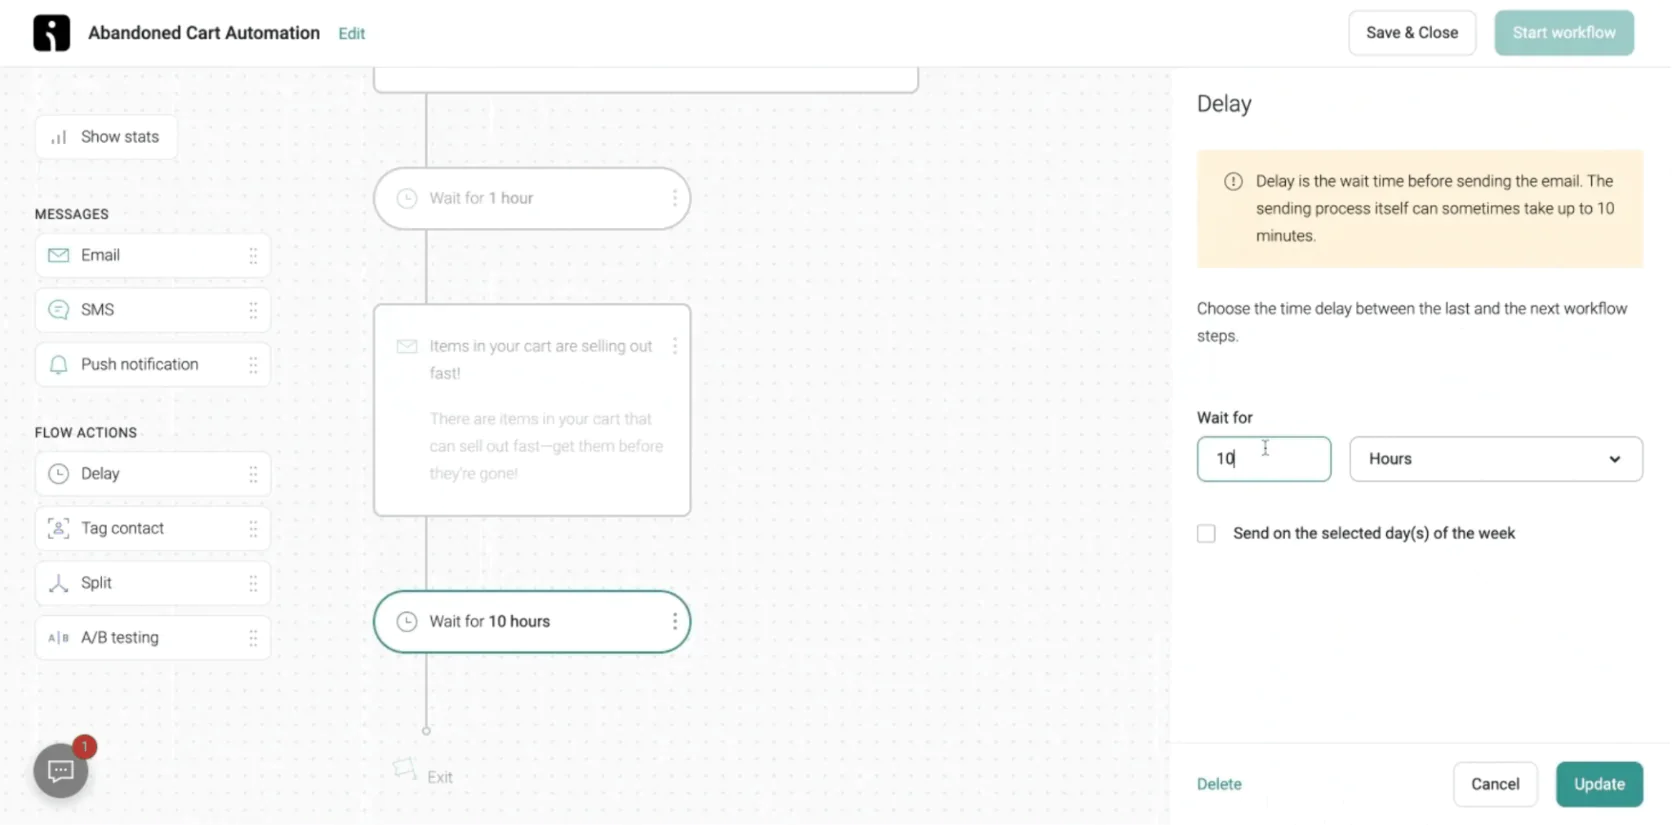The width and height of the screenshot is (1672, 825).
Task: Select the Delay clock icon in sidebar
Action: point(59,474)
